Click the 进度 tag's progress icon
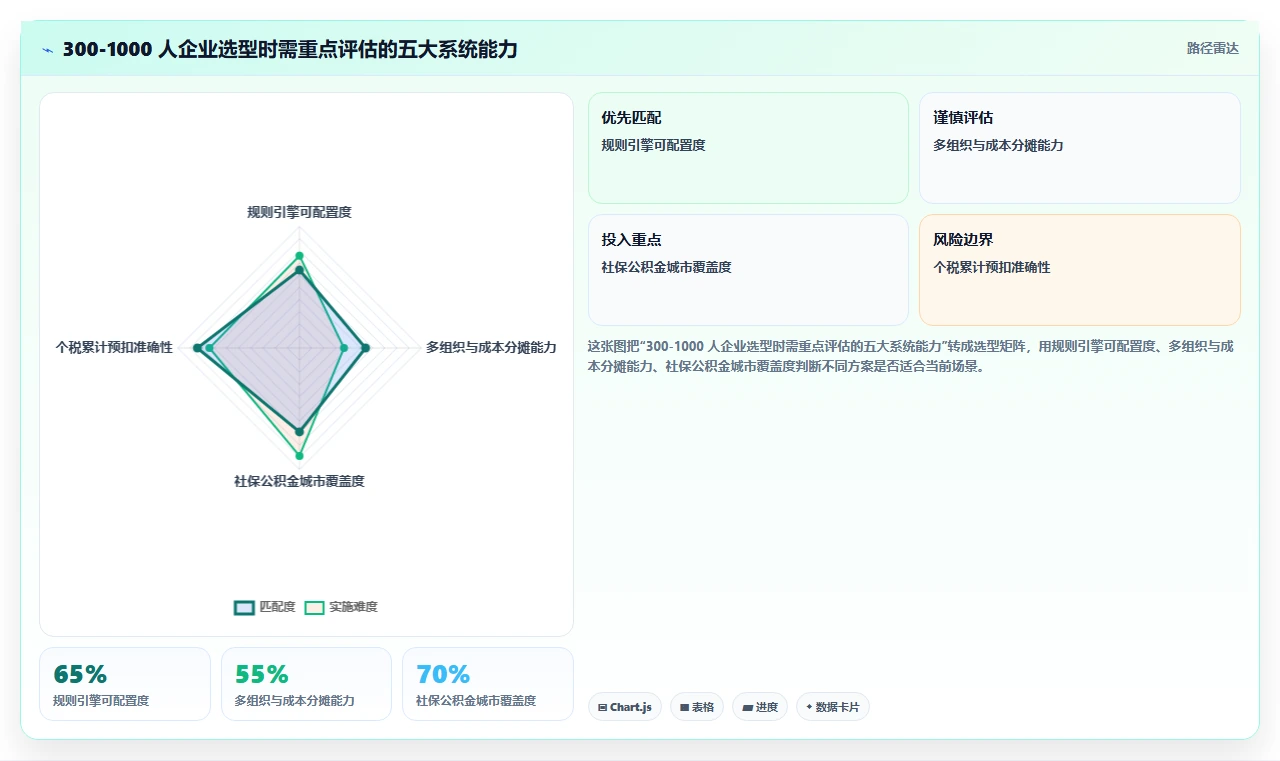 (x=747, y=707)
